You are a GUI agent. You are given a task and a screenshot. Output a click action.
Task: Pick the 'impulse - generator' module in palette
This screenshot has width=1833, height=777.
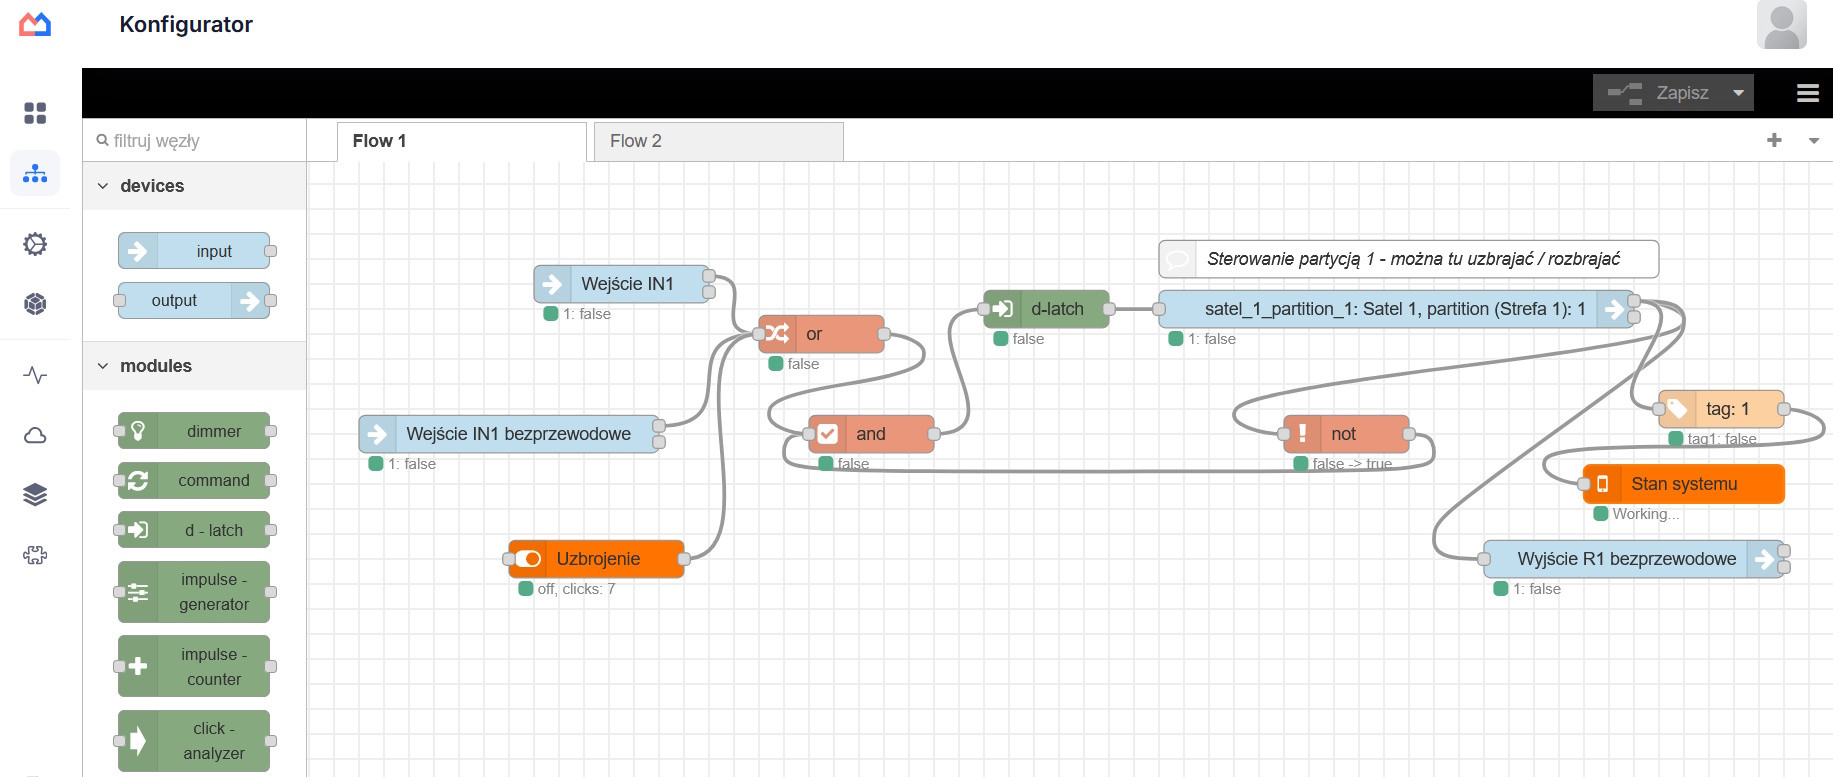pyautogui.click(x=194, y=592)
